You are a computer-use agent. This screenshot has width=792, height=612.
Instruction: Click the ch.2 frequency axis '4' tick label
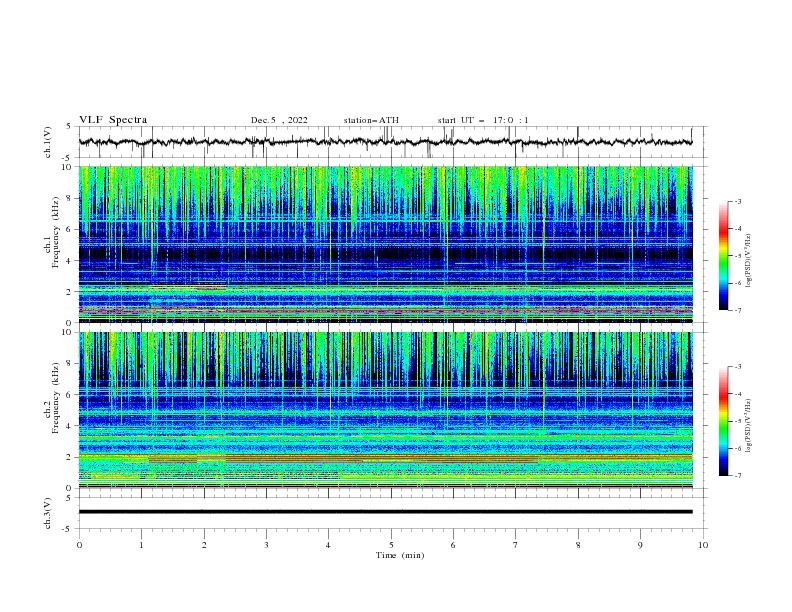[x=71, y=426]
